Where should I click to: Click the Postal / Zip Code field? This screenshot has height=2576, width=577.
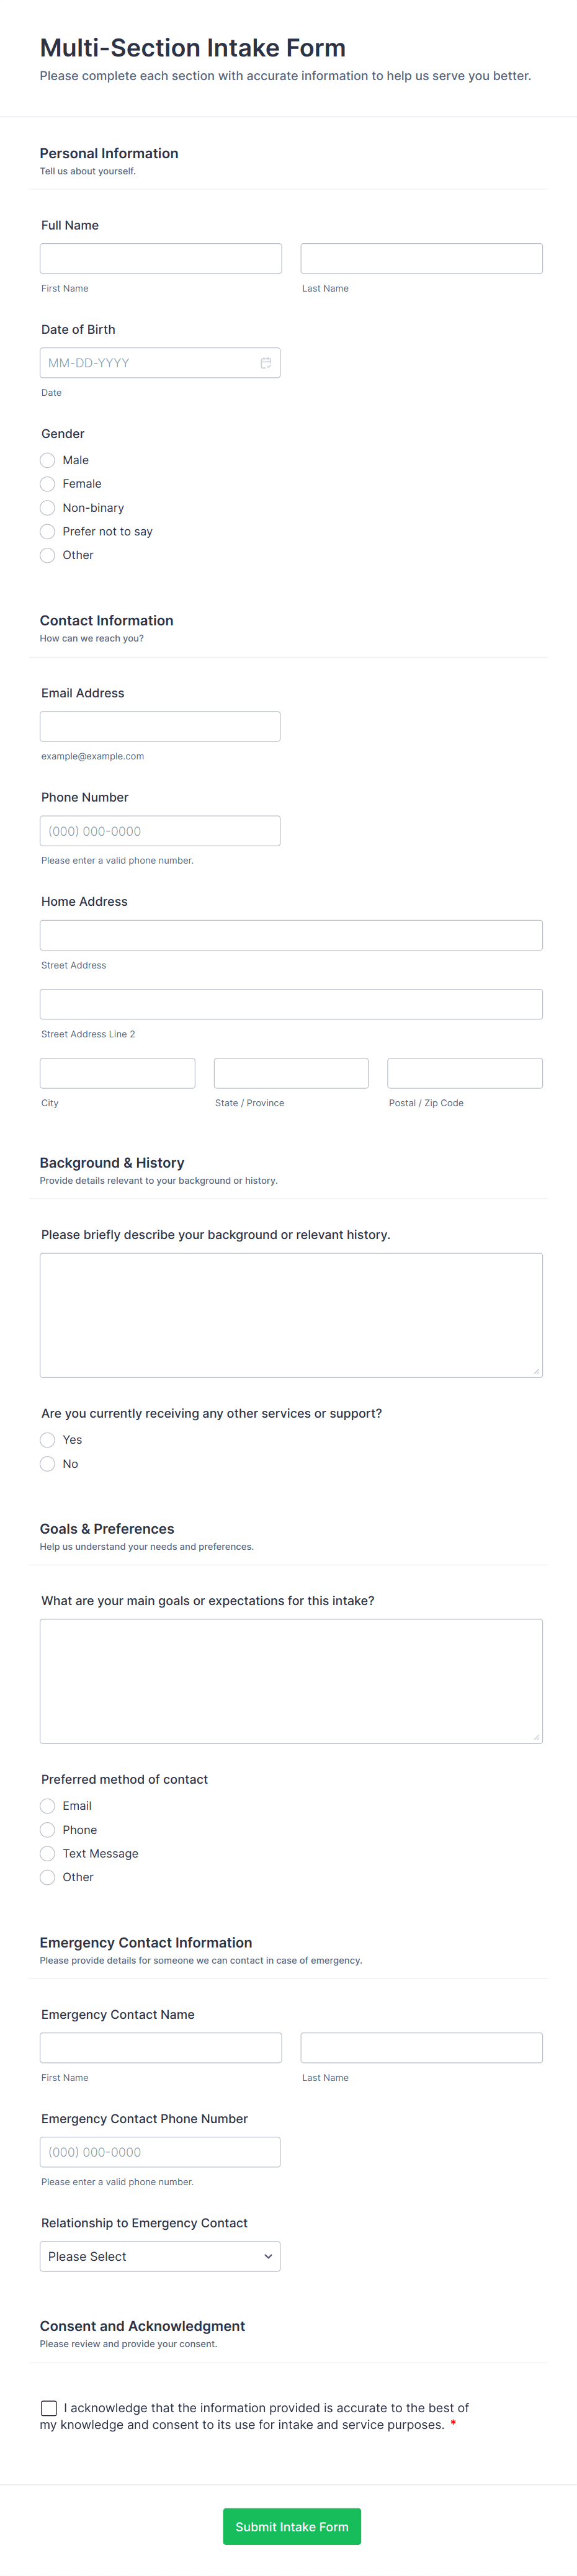click(465, 1073)
